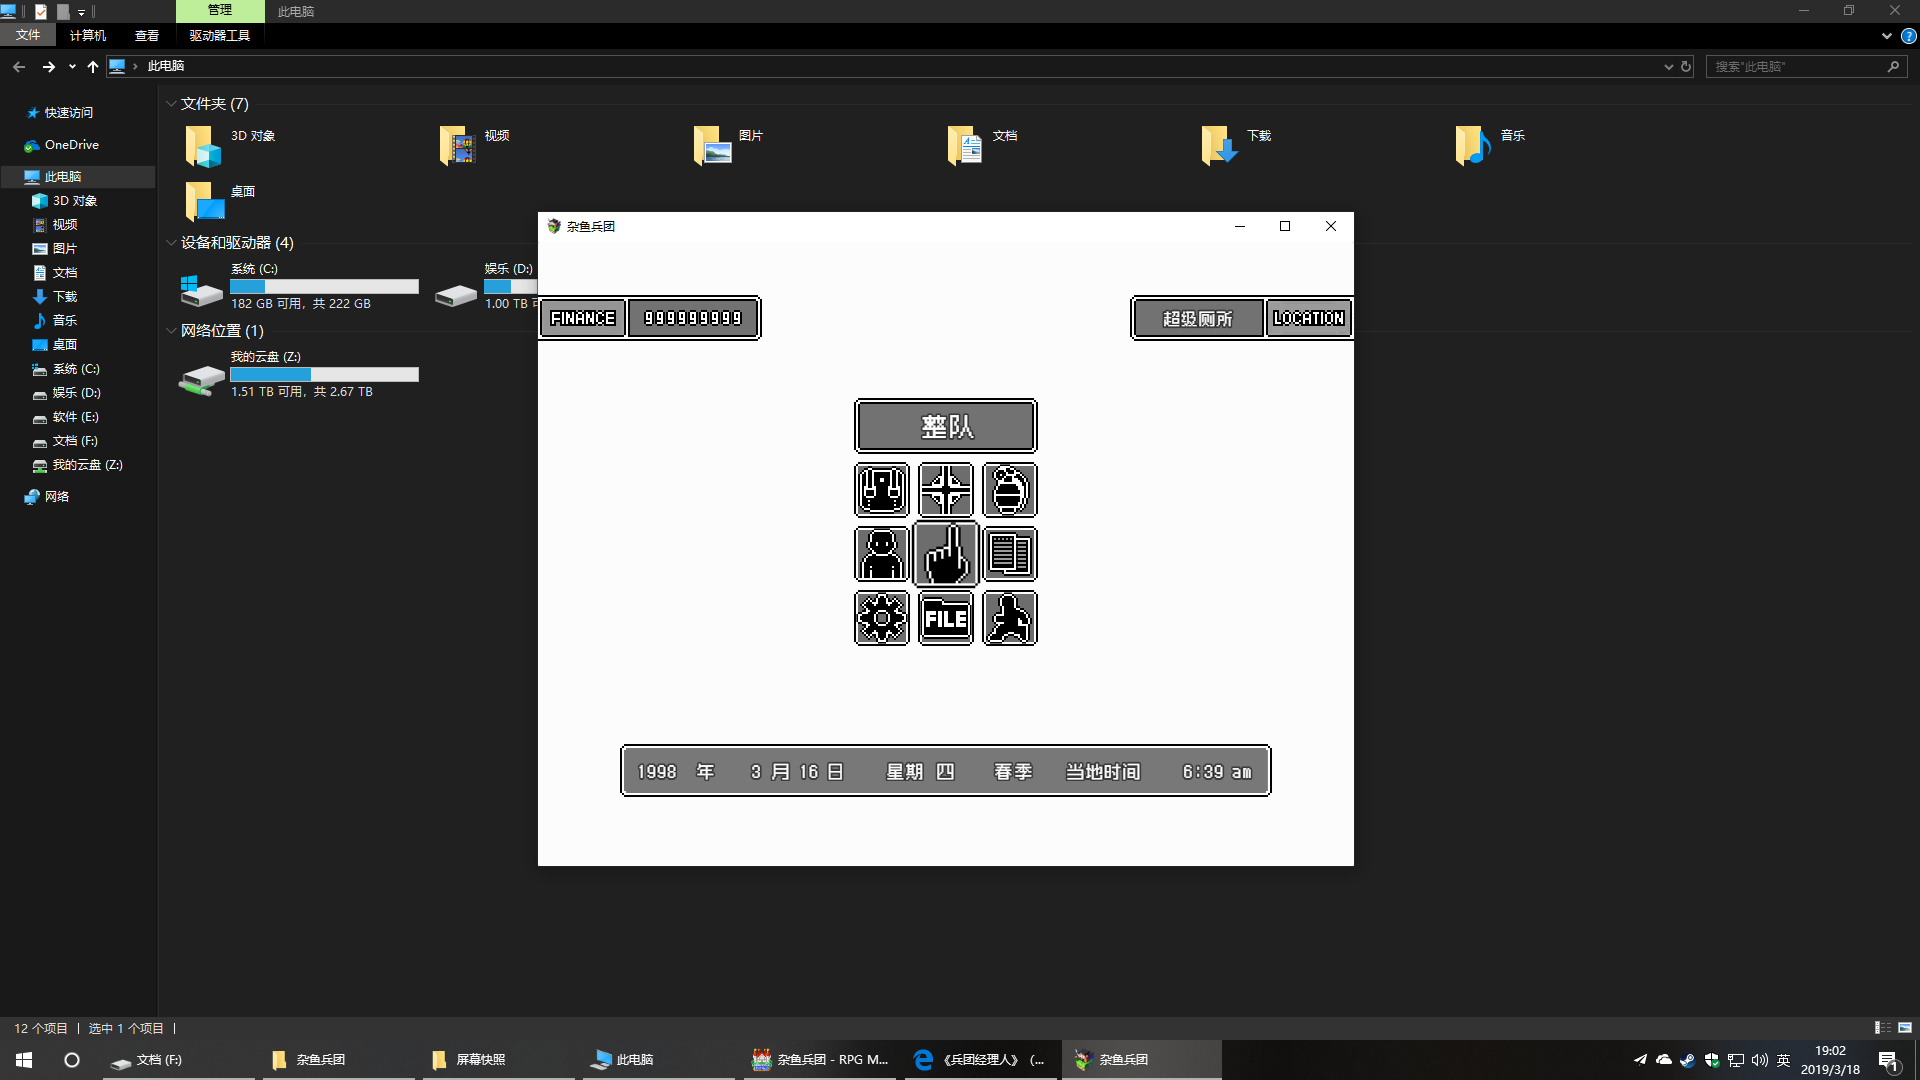
Task: Click the running man exit icon
Action: click(x=1010, y=618)
